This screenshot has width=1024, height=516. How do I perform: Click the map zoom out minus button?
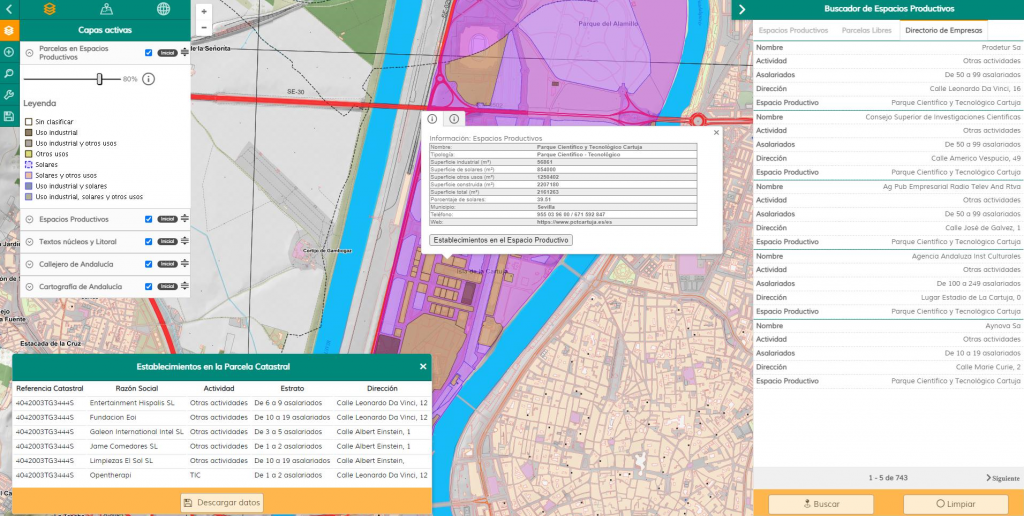coord(204,28)
